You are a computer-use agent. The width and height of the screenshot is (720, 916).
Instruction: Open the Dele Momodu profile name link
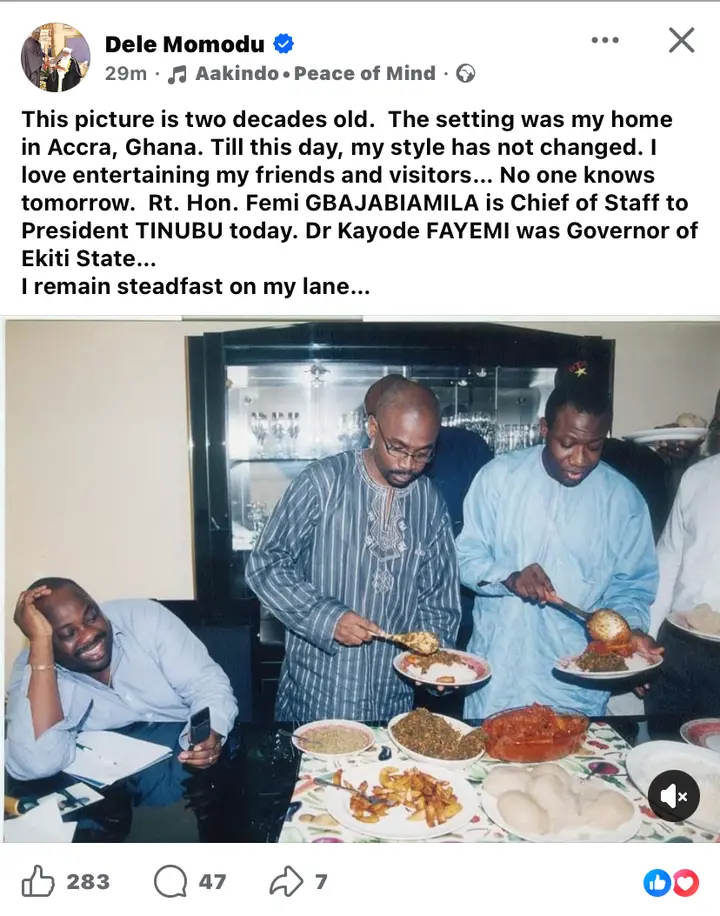coord(185,44)
